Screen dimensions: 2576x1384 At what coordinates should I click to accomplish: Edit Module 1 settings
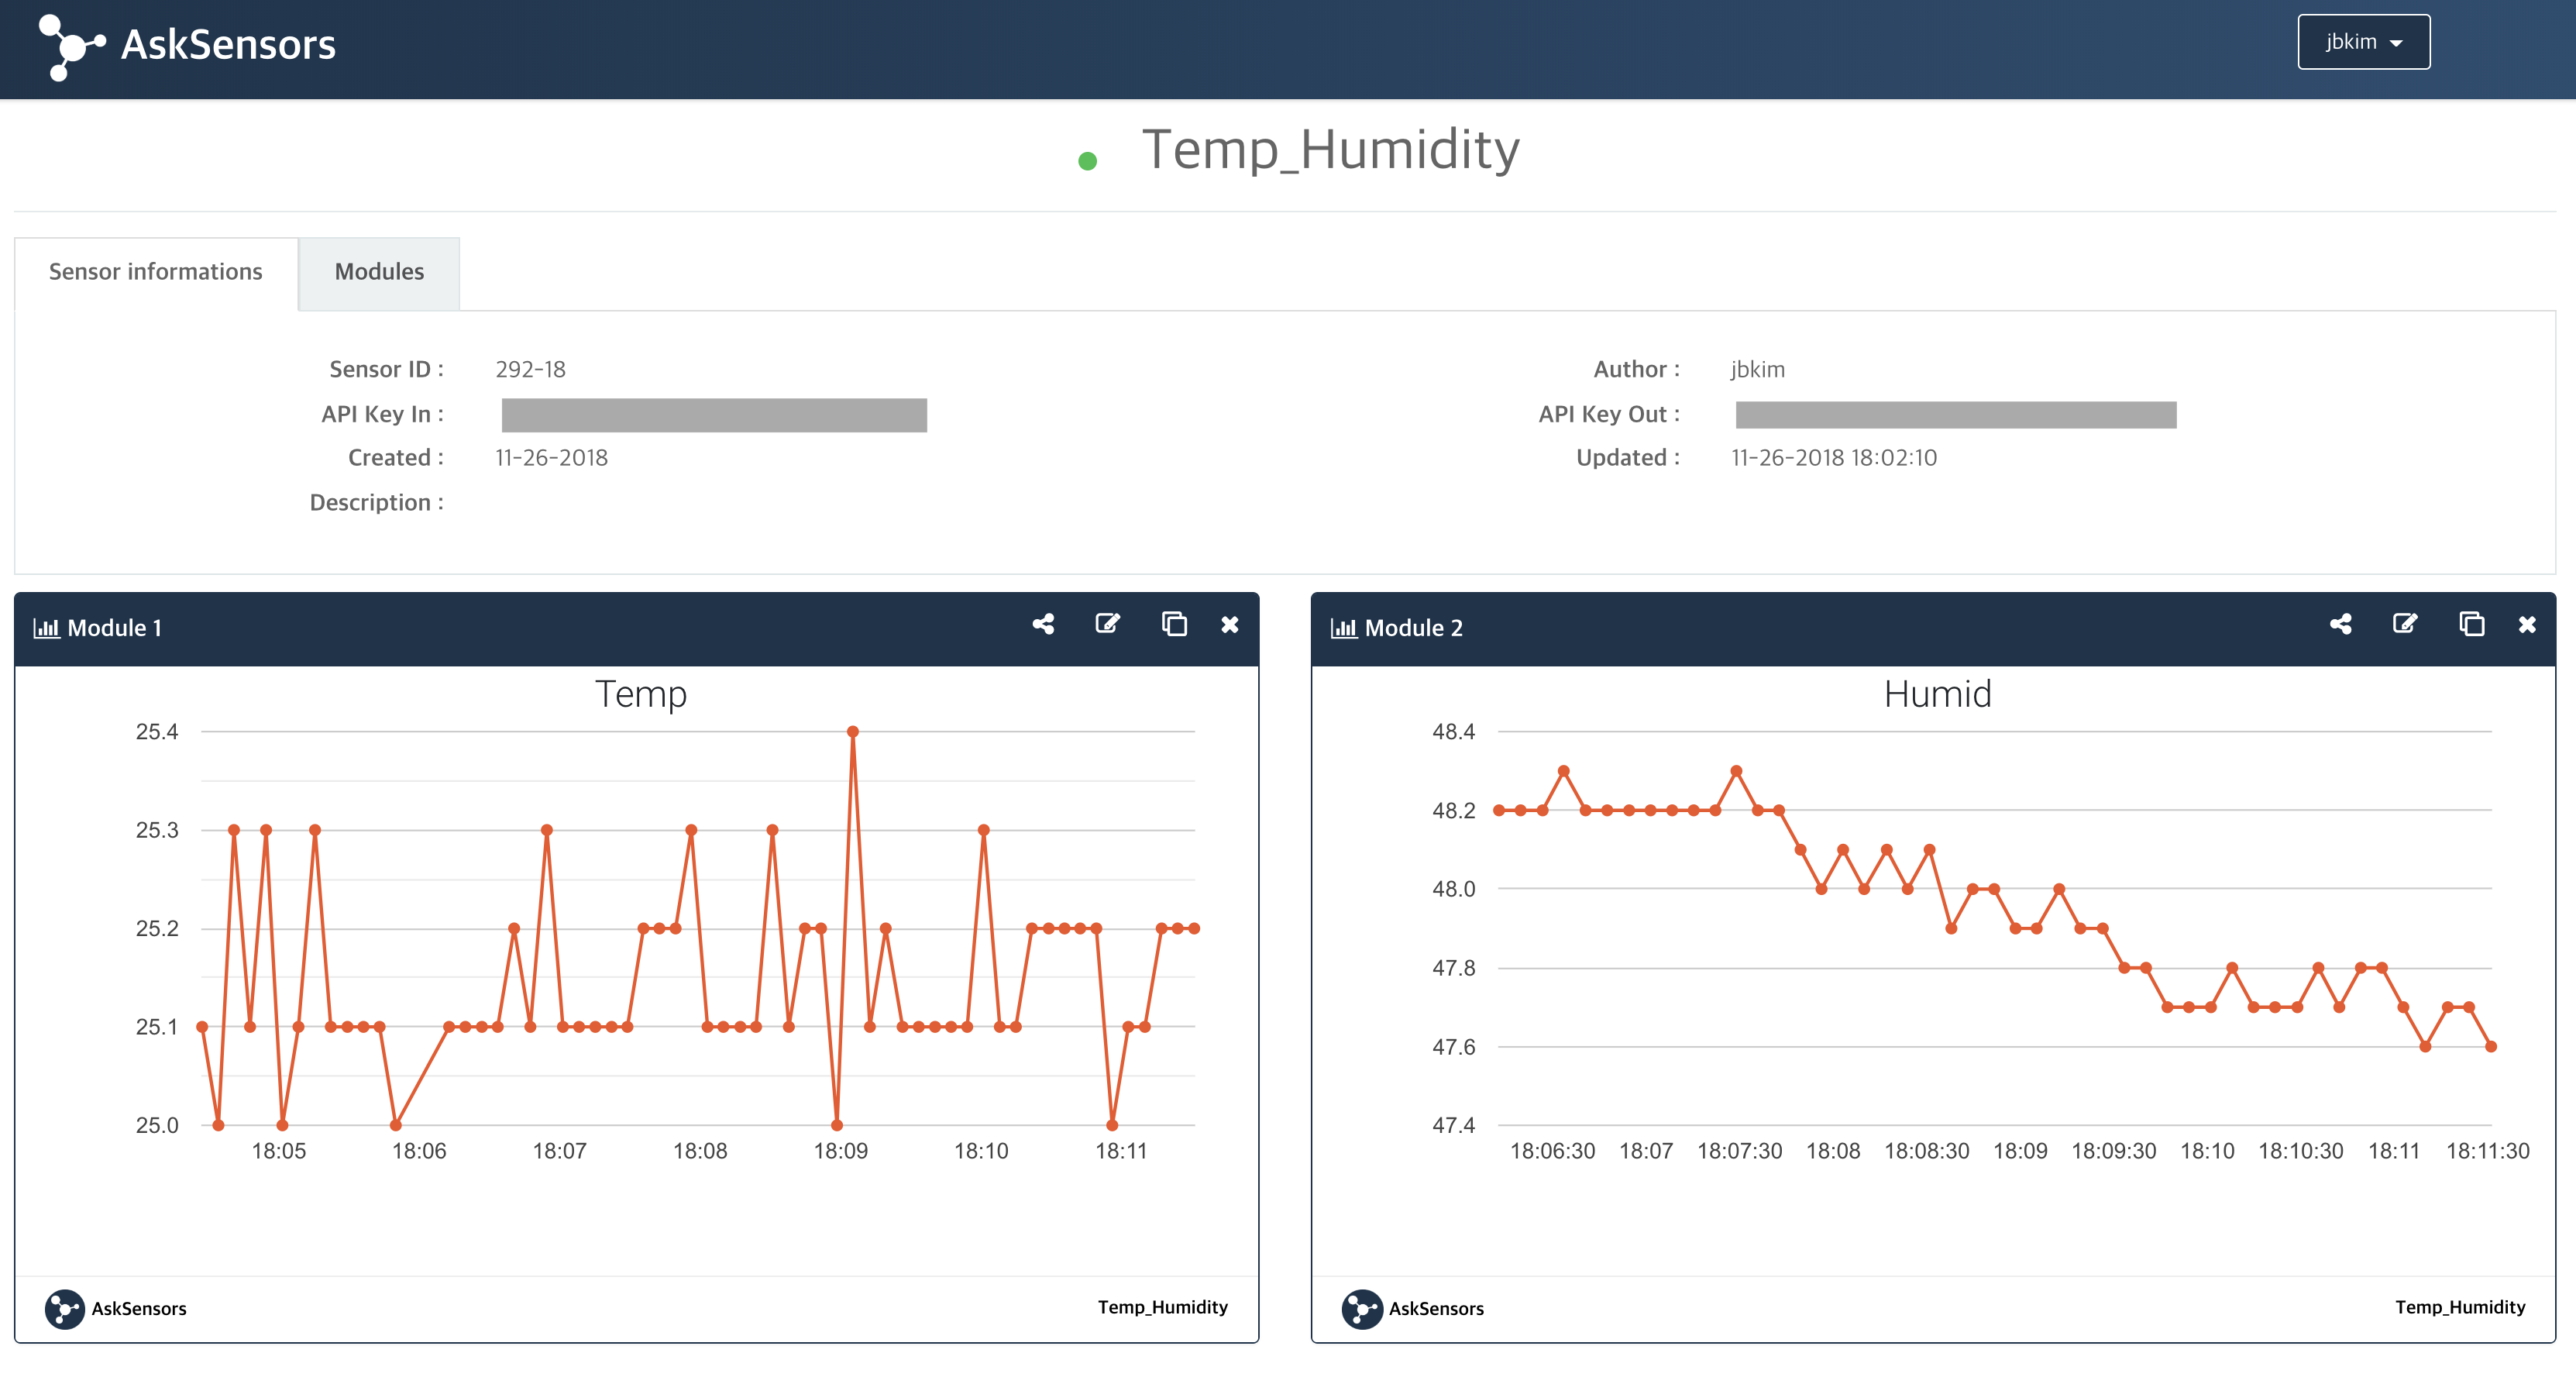click(1108, 624)
